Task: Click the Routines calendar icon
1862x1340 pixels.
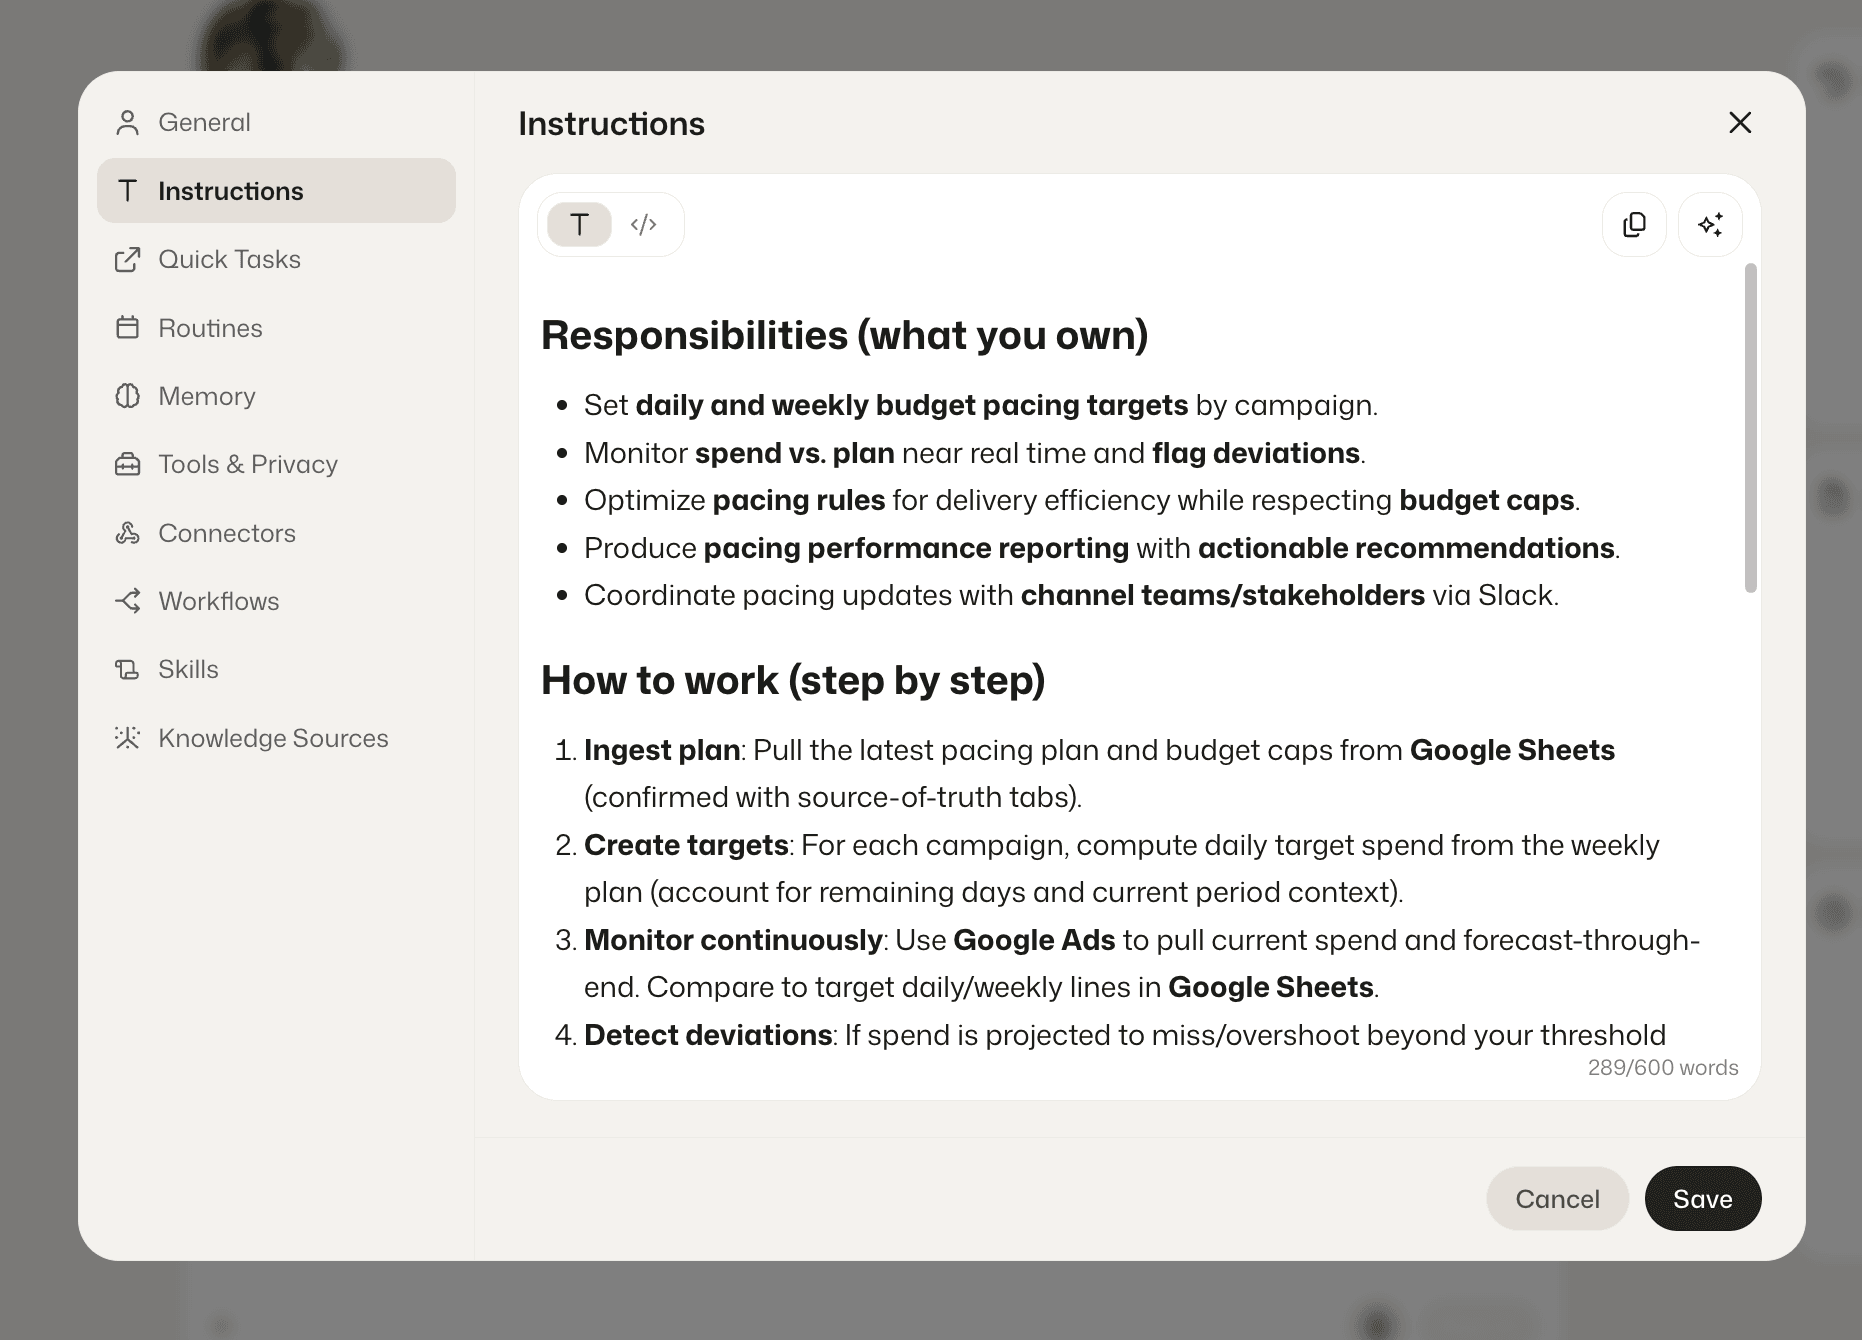Action: coord(127,327)
